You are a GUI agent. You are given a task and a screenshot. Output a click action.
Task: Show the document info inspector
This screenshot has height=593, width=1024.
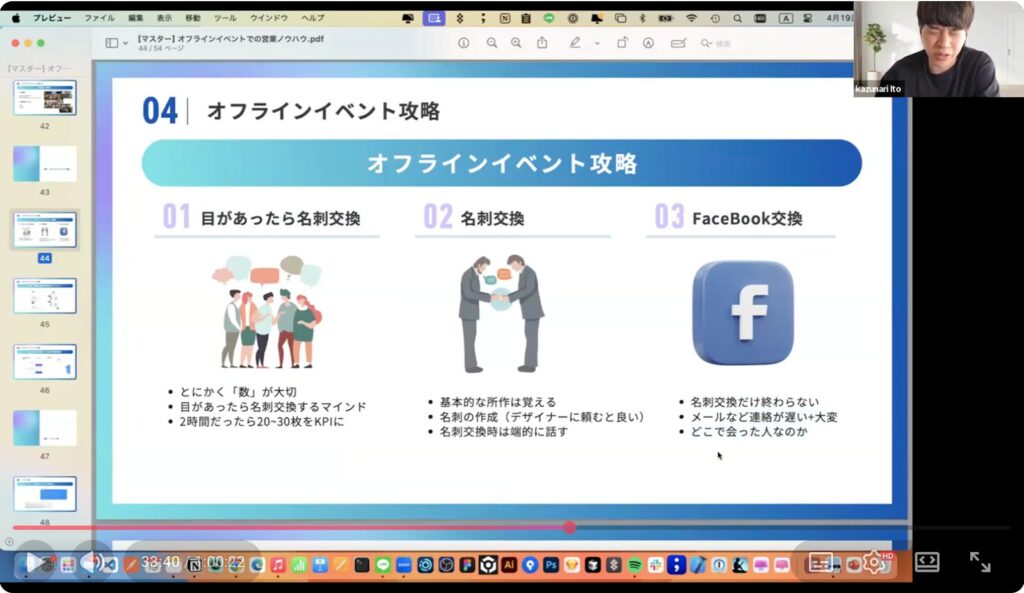[463, 43]
